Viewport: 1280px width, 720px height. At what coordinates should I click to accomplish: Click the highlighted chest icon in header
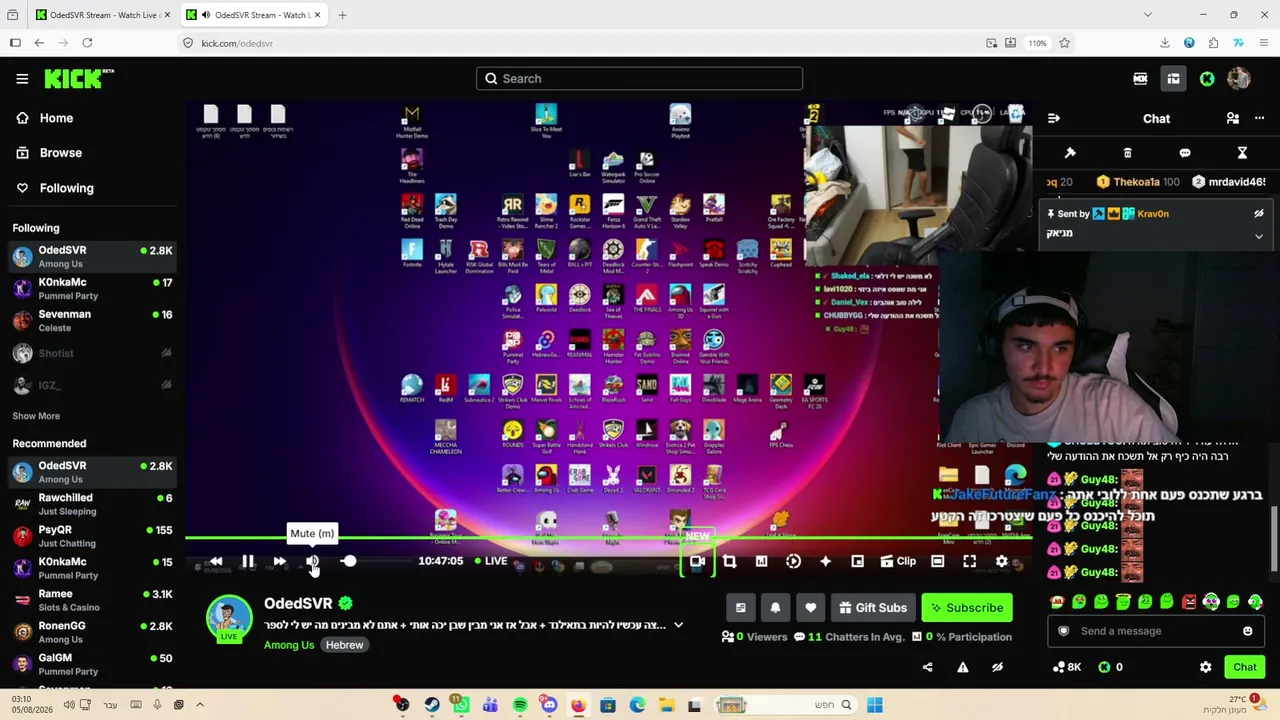tap(1173, 78)
